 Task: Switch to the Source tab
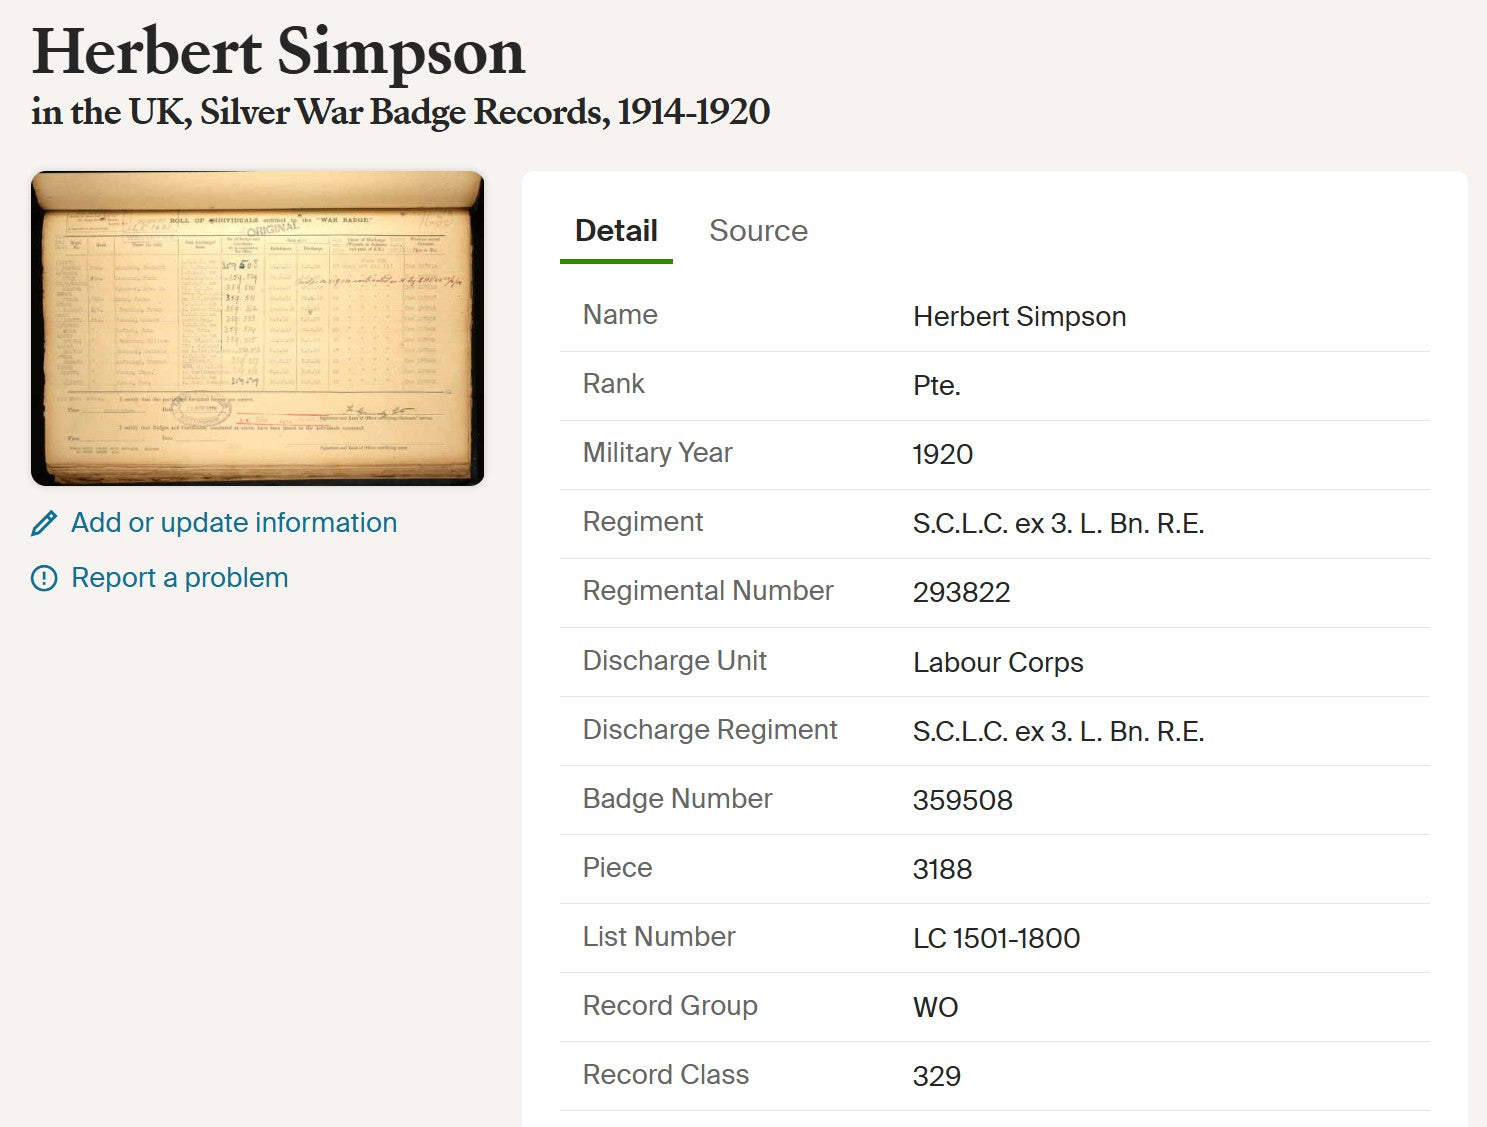[x=758, y=231]
